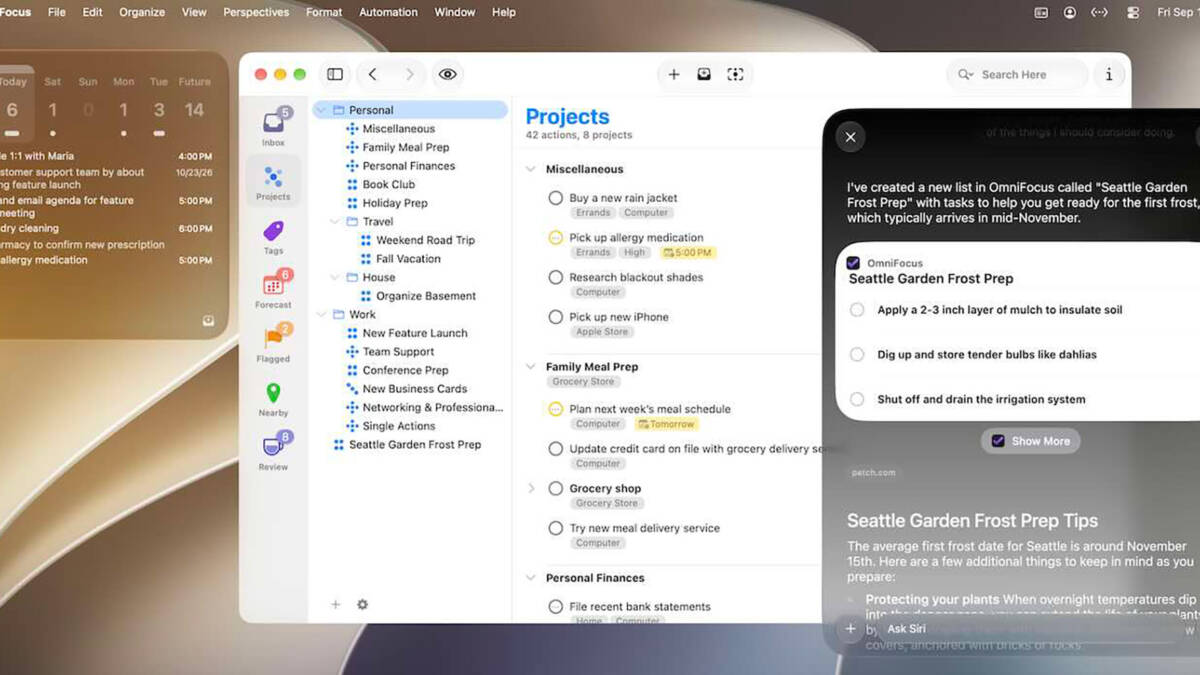Select the Weekend Road Trip project

pyautogui.click(x=426, y=240)
